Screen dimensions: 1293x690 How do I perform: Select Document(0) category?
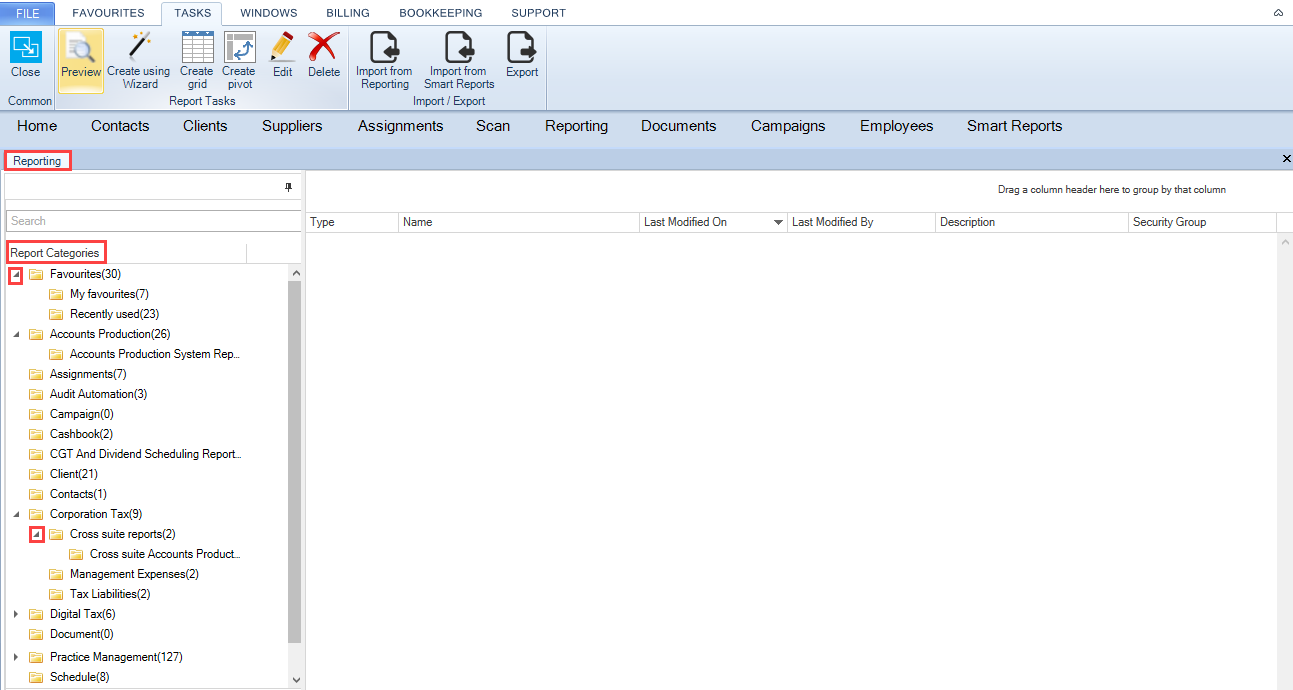(x=82, y=634)
